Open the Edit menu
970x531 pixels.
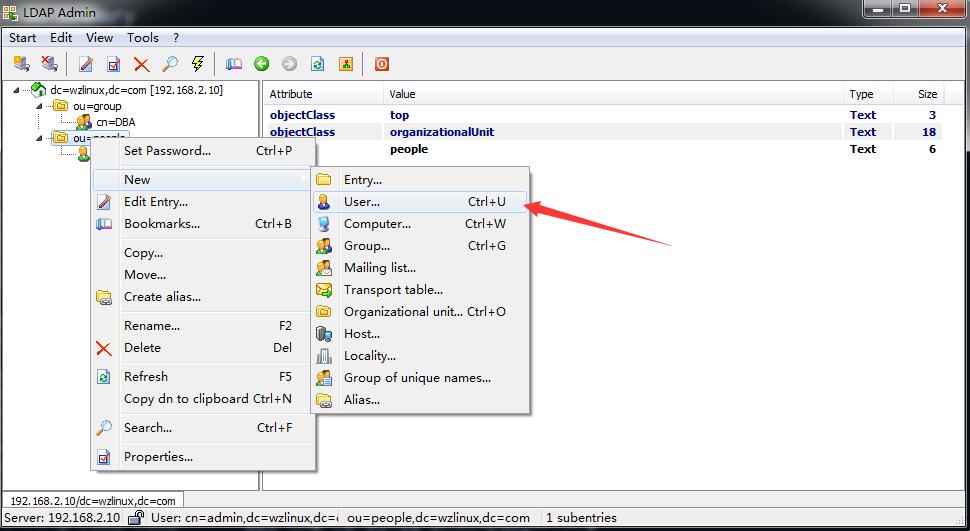(61, 38)
